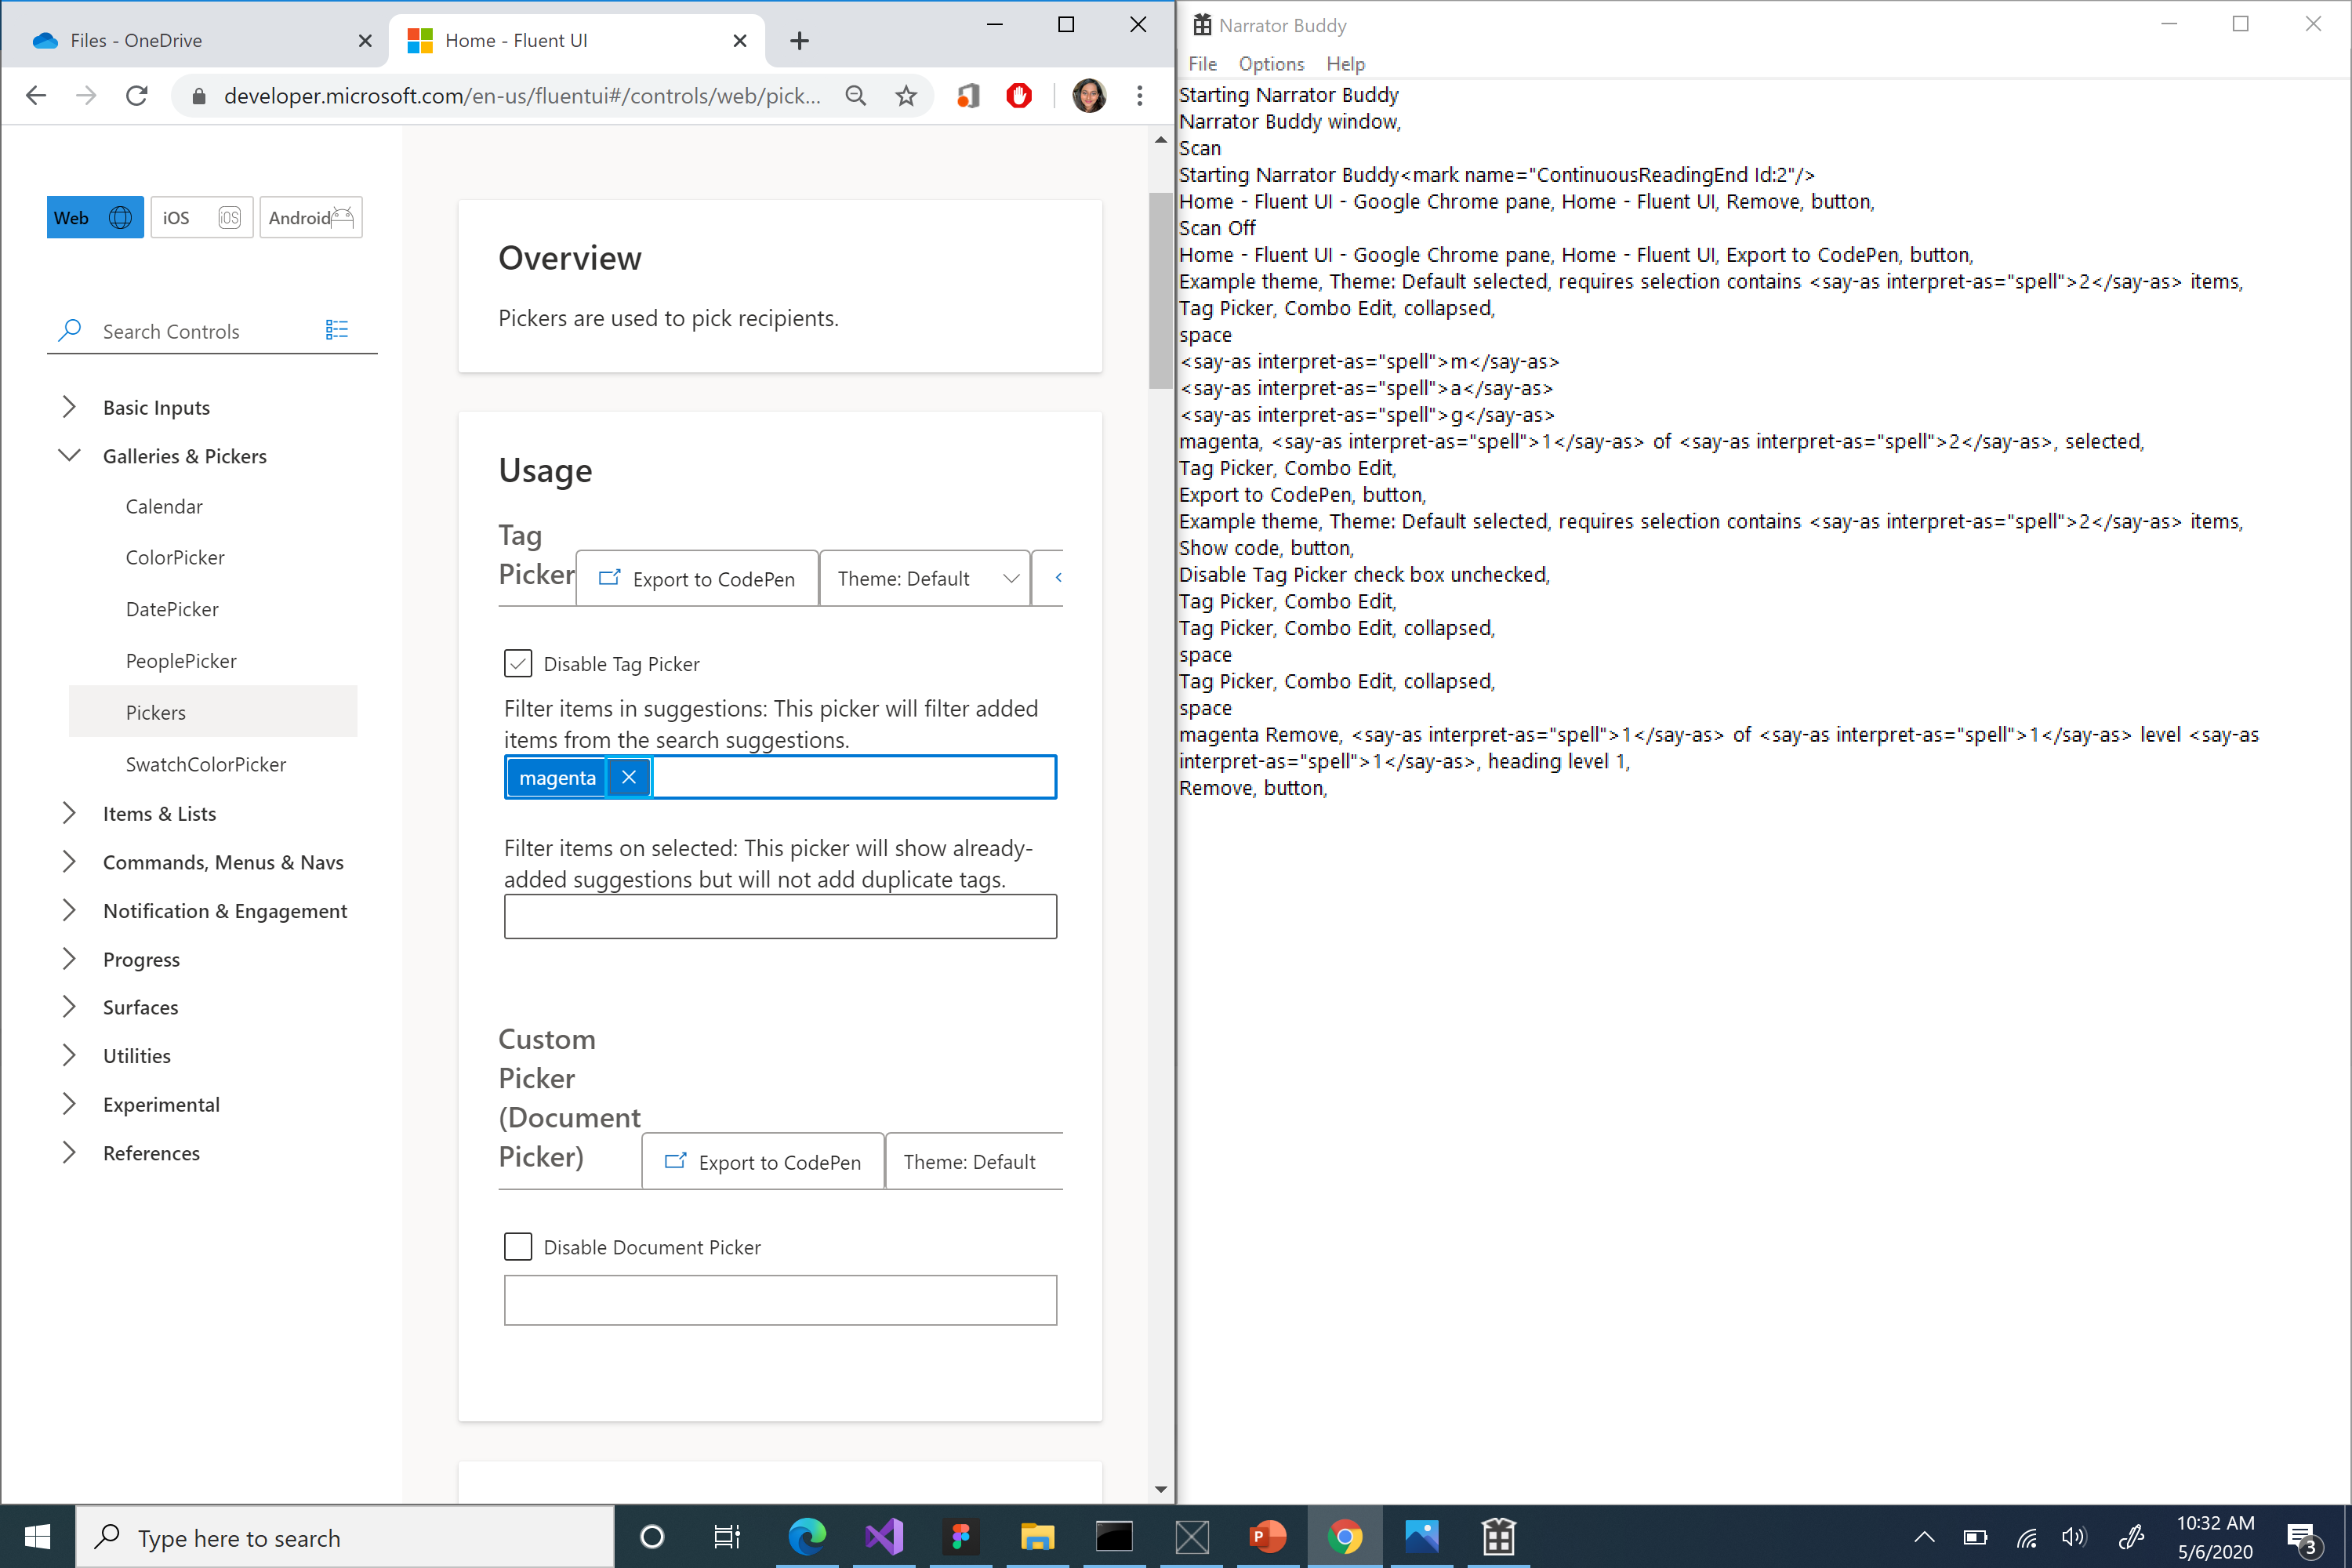The image size is (2352, 1568).
Task: Bookmark the page using the star icon
Action: point(905,96)
